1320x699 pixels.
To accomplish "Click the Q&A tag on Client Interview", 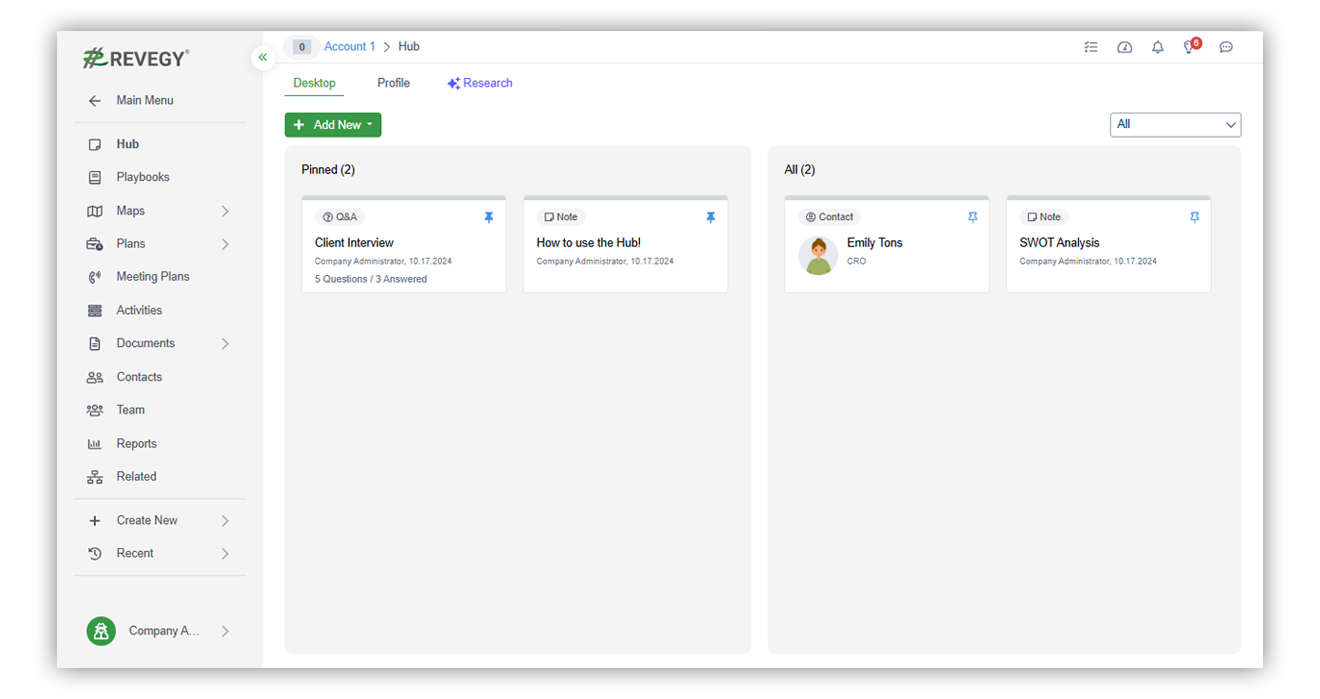I will (340, 217).
